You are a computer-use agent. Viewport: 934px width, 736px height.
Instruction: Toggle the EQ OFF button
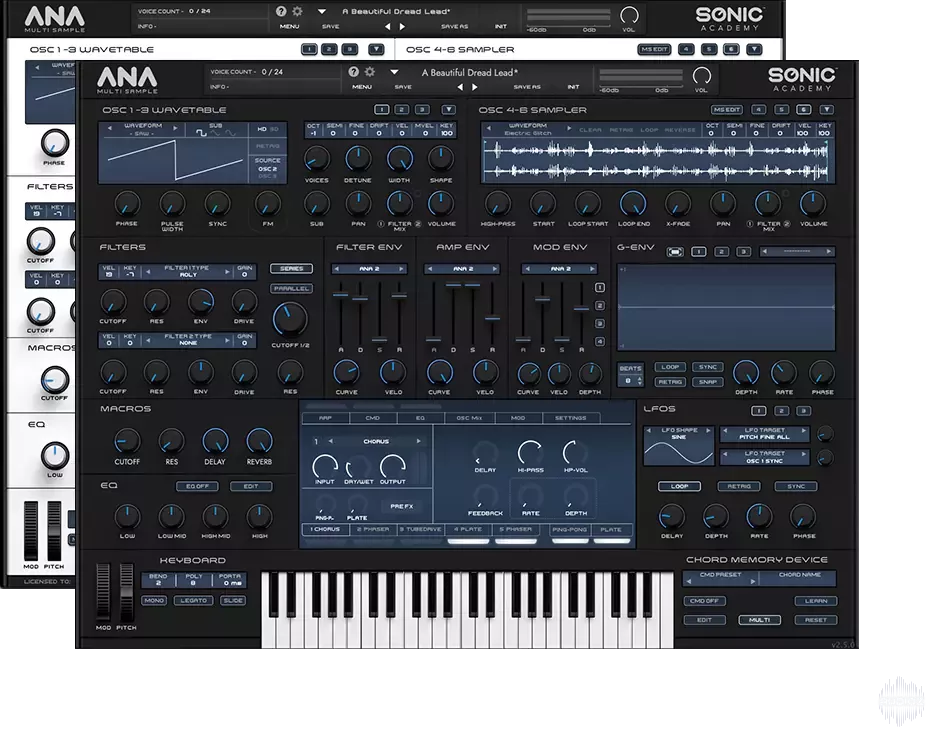click(x=197, y=486)
